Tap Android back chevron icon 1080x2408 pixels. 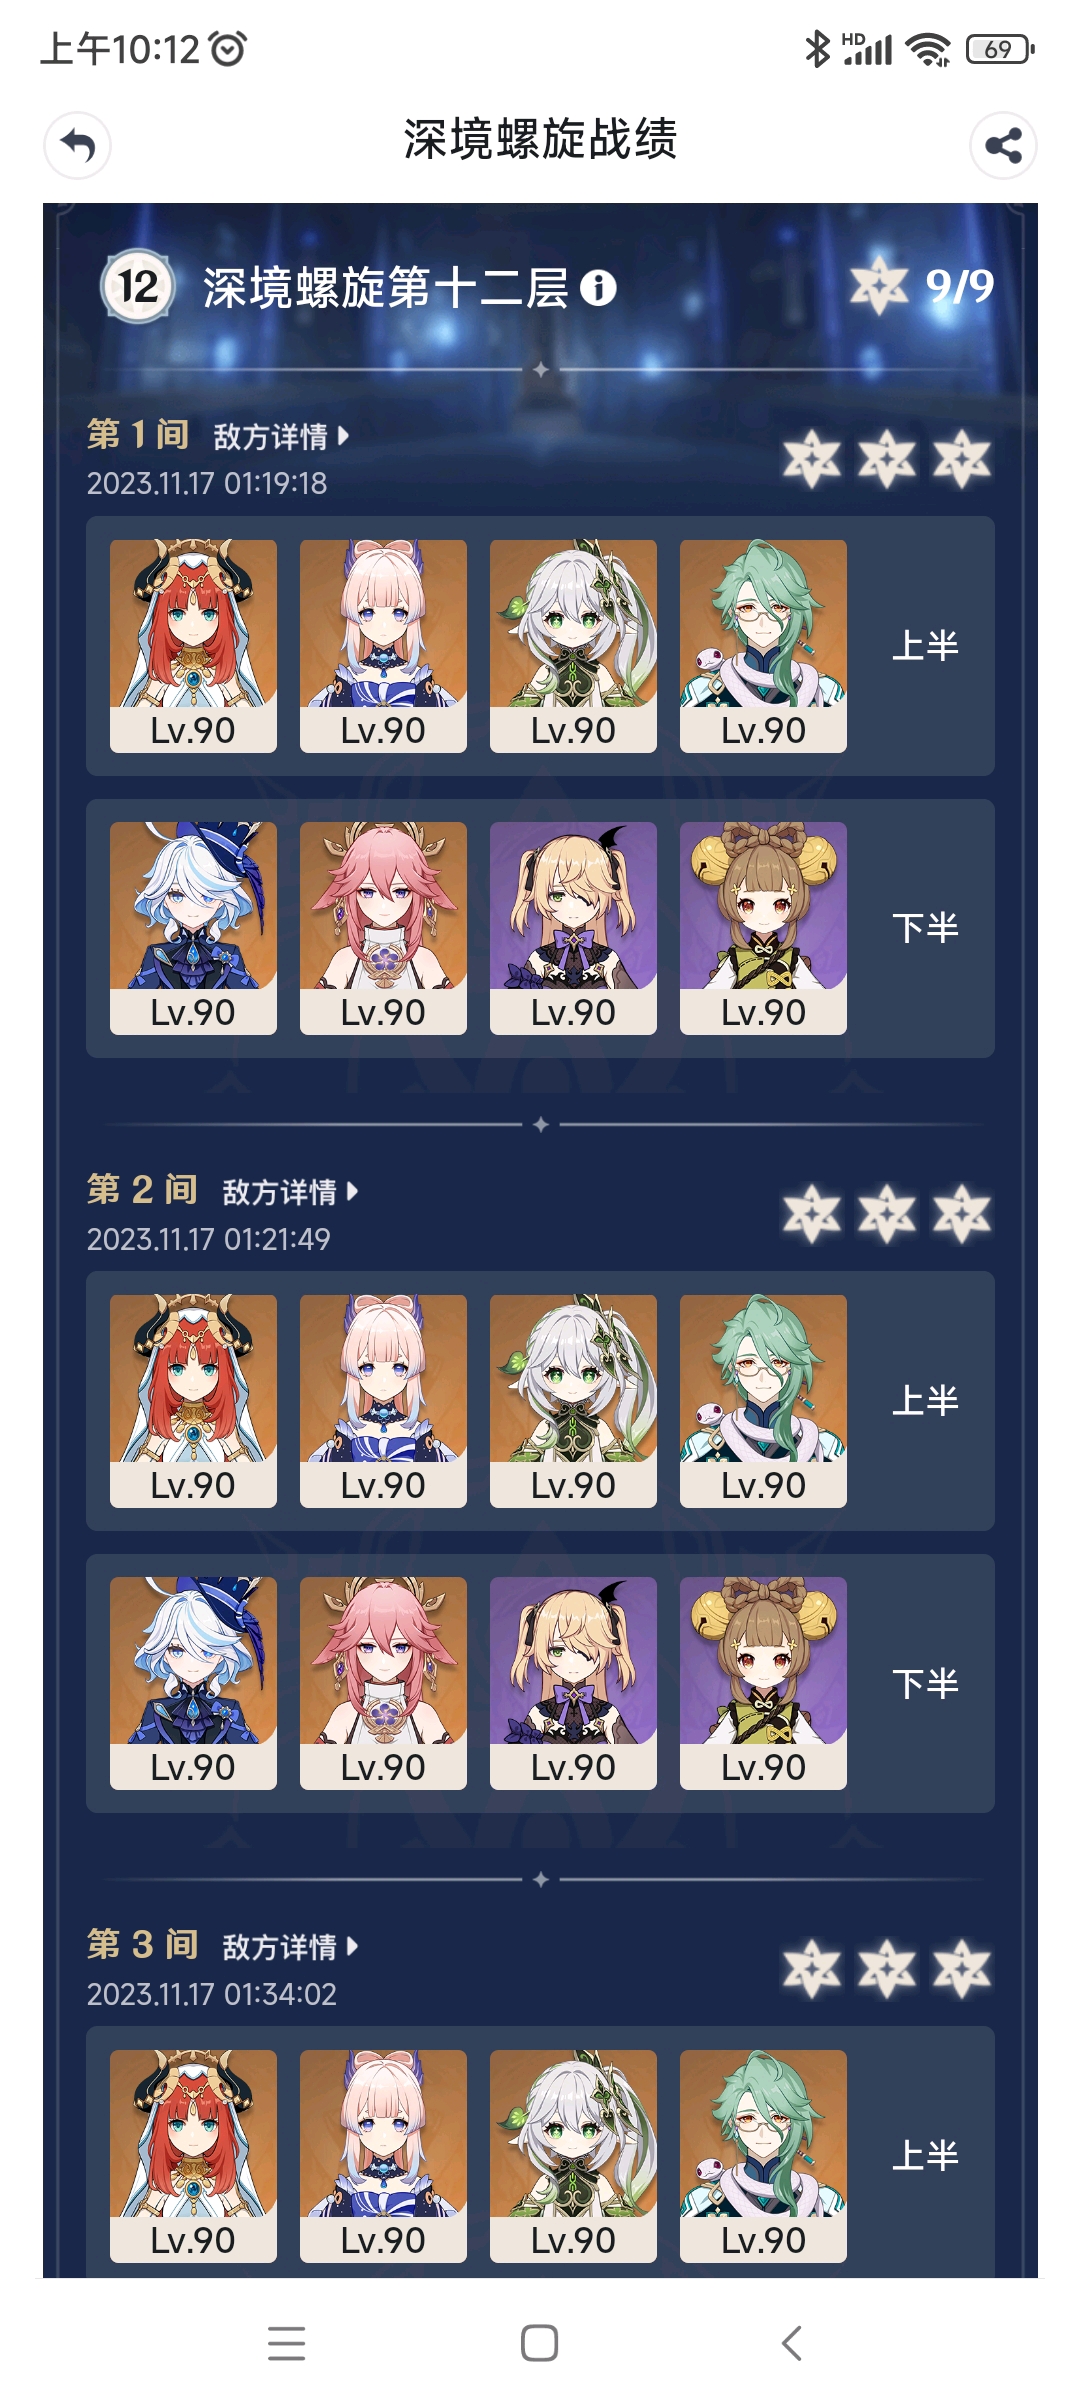(x=792, y=2343)
